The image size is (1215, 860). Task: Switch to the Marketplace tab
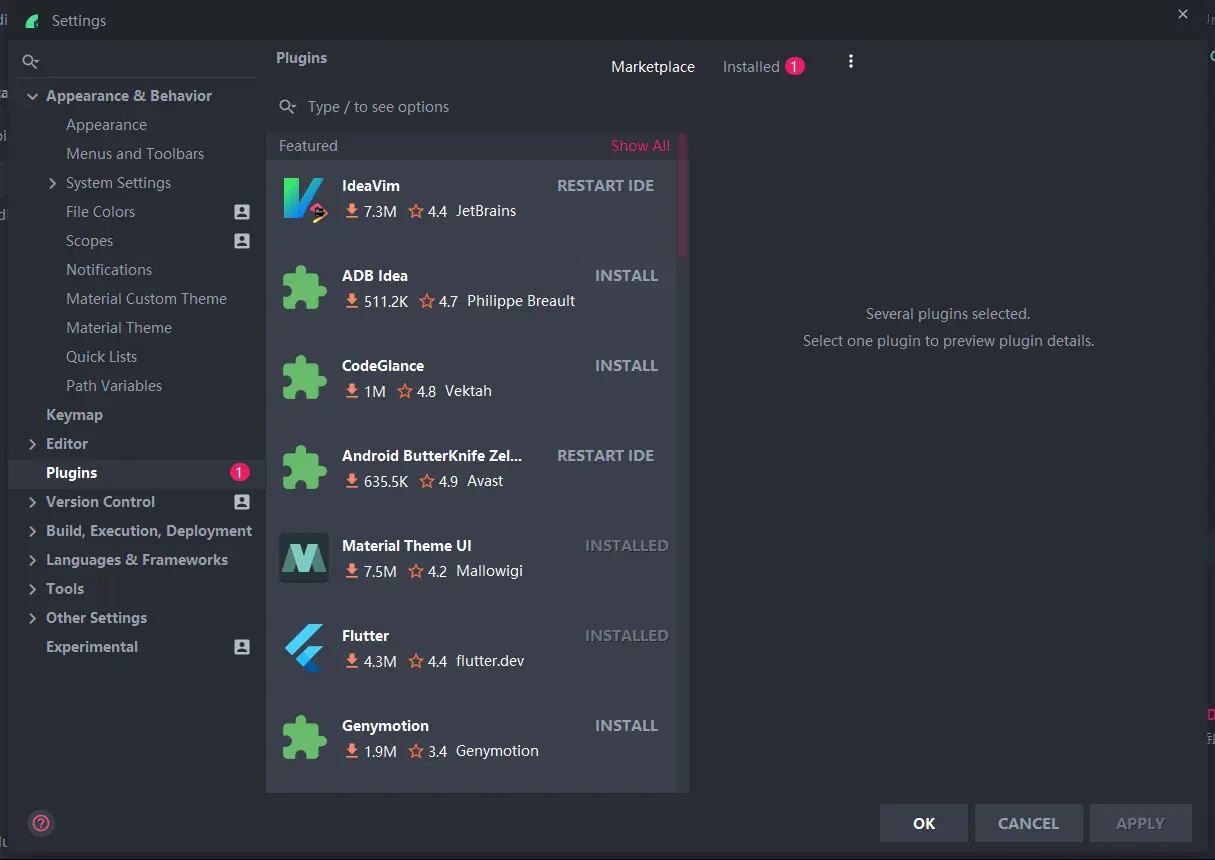[x=653, y=67]
